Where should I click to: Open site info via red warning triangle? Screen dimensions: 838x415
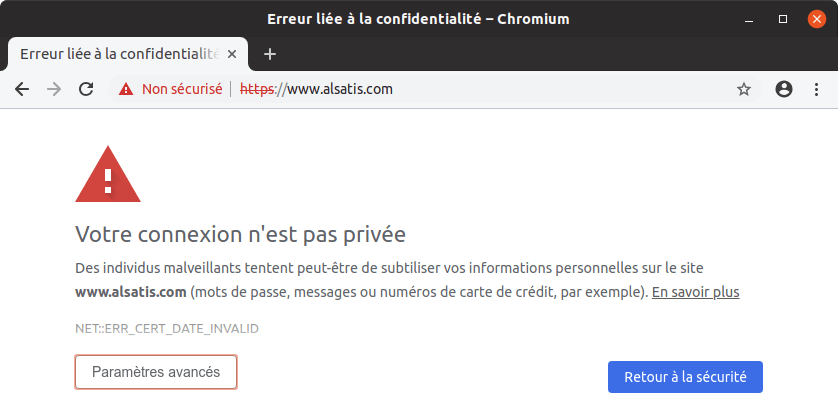126,89
